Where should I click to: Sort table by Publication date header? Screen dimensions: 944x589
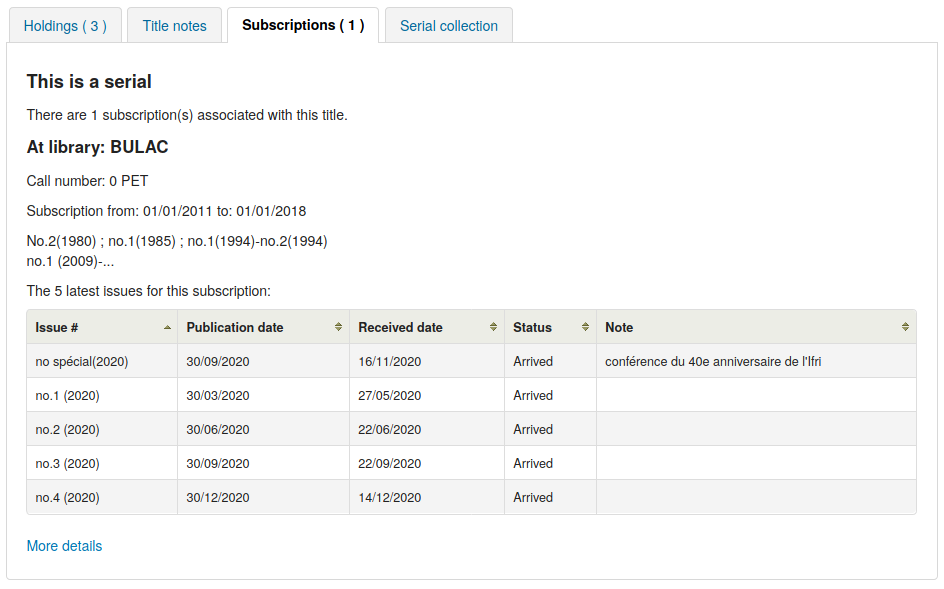[235, 327]
